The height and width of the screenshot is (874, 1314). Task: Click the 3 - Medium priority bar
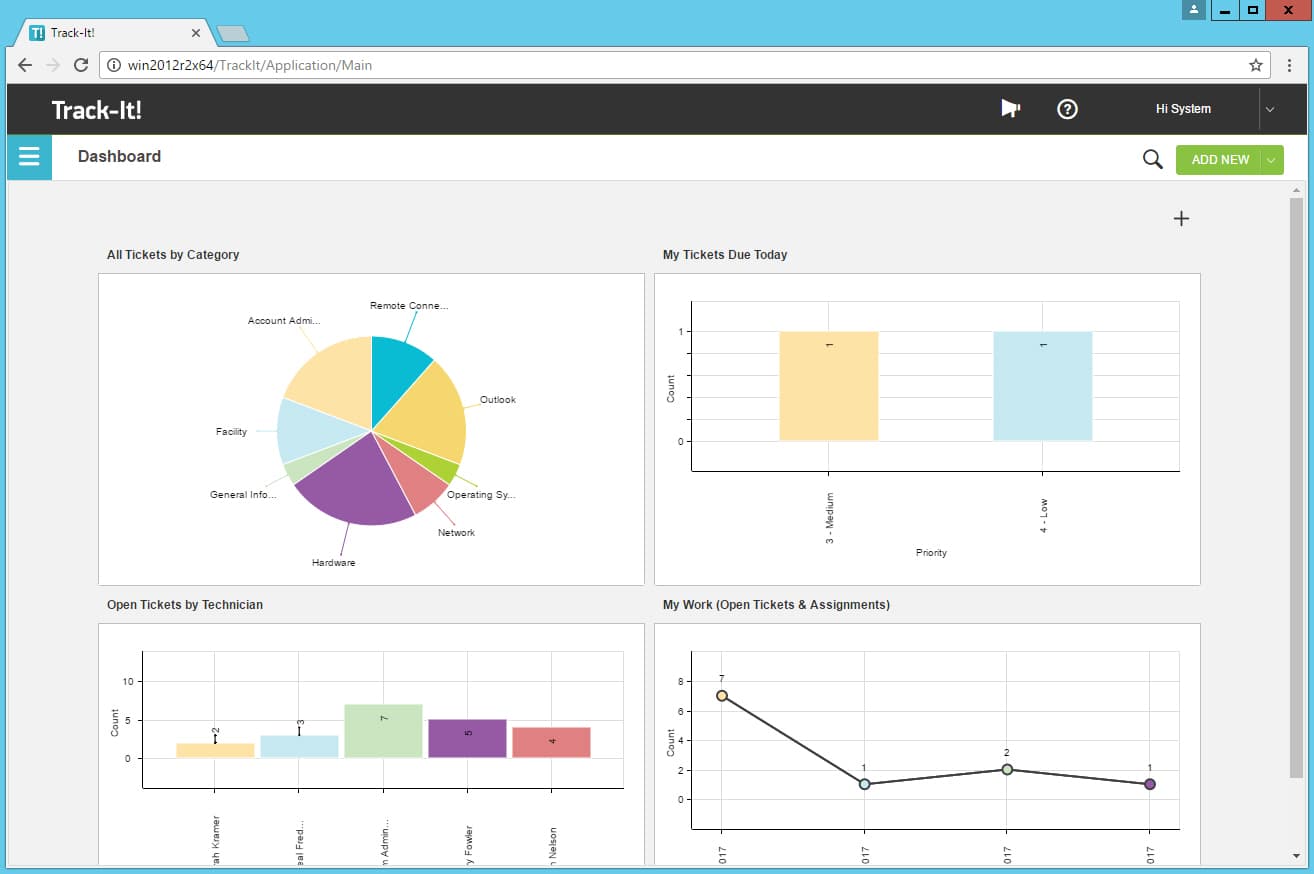pos(828,386)
